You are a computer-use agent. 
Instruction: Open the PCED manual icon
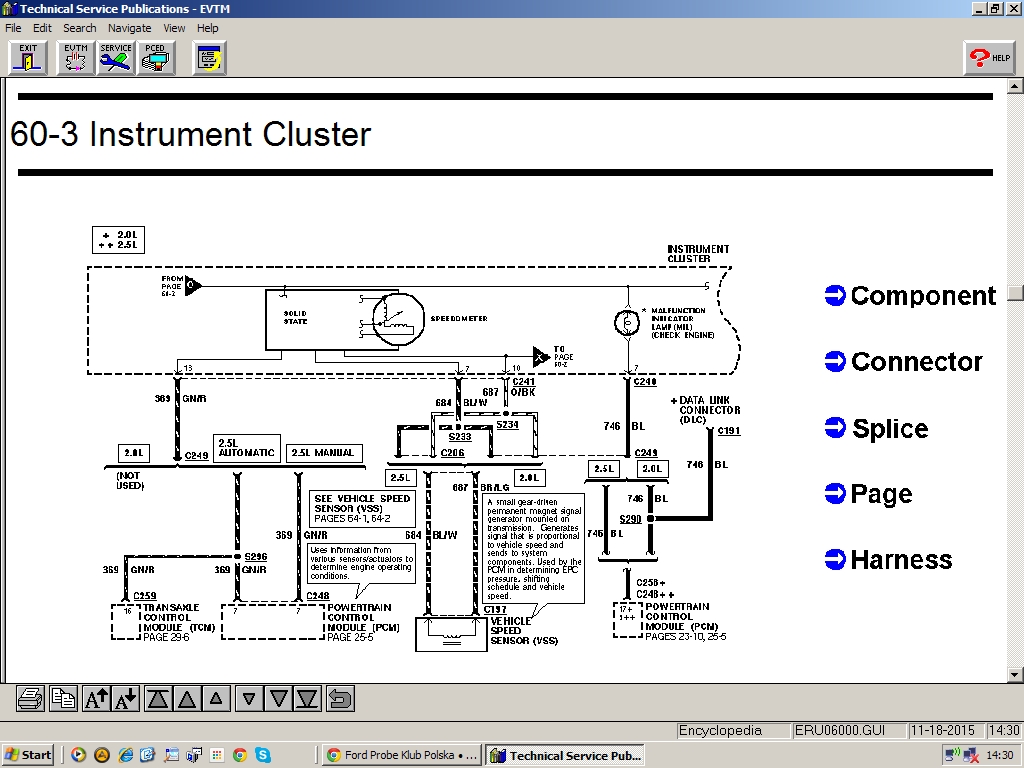tap(155, 57)
